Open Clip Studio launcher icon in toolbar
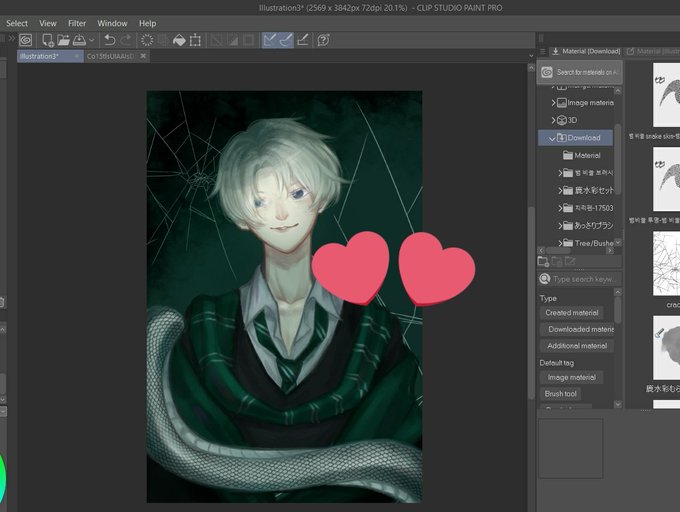 26,40
